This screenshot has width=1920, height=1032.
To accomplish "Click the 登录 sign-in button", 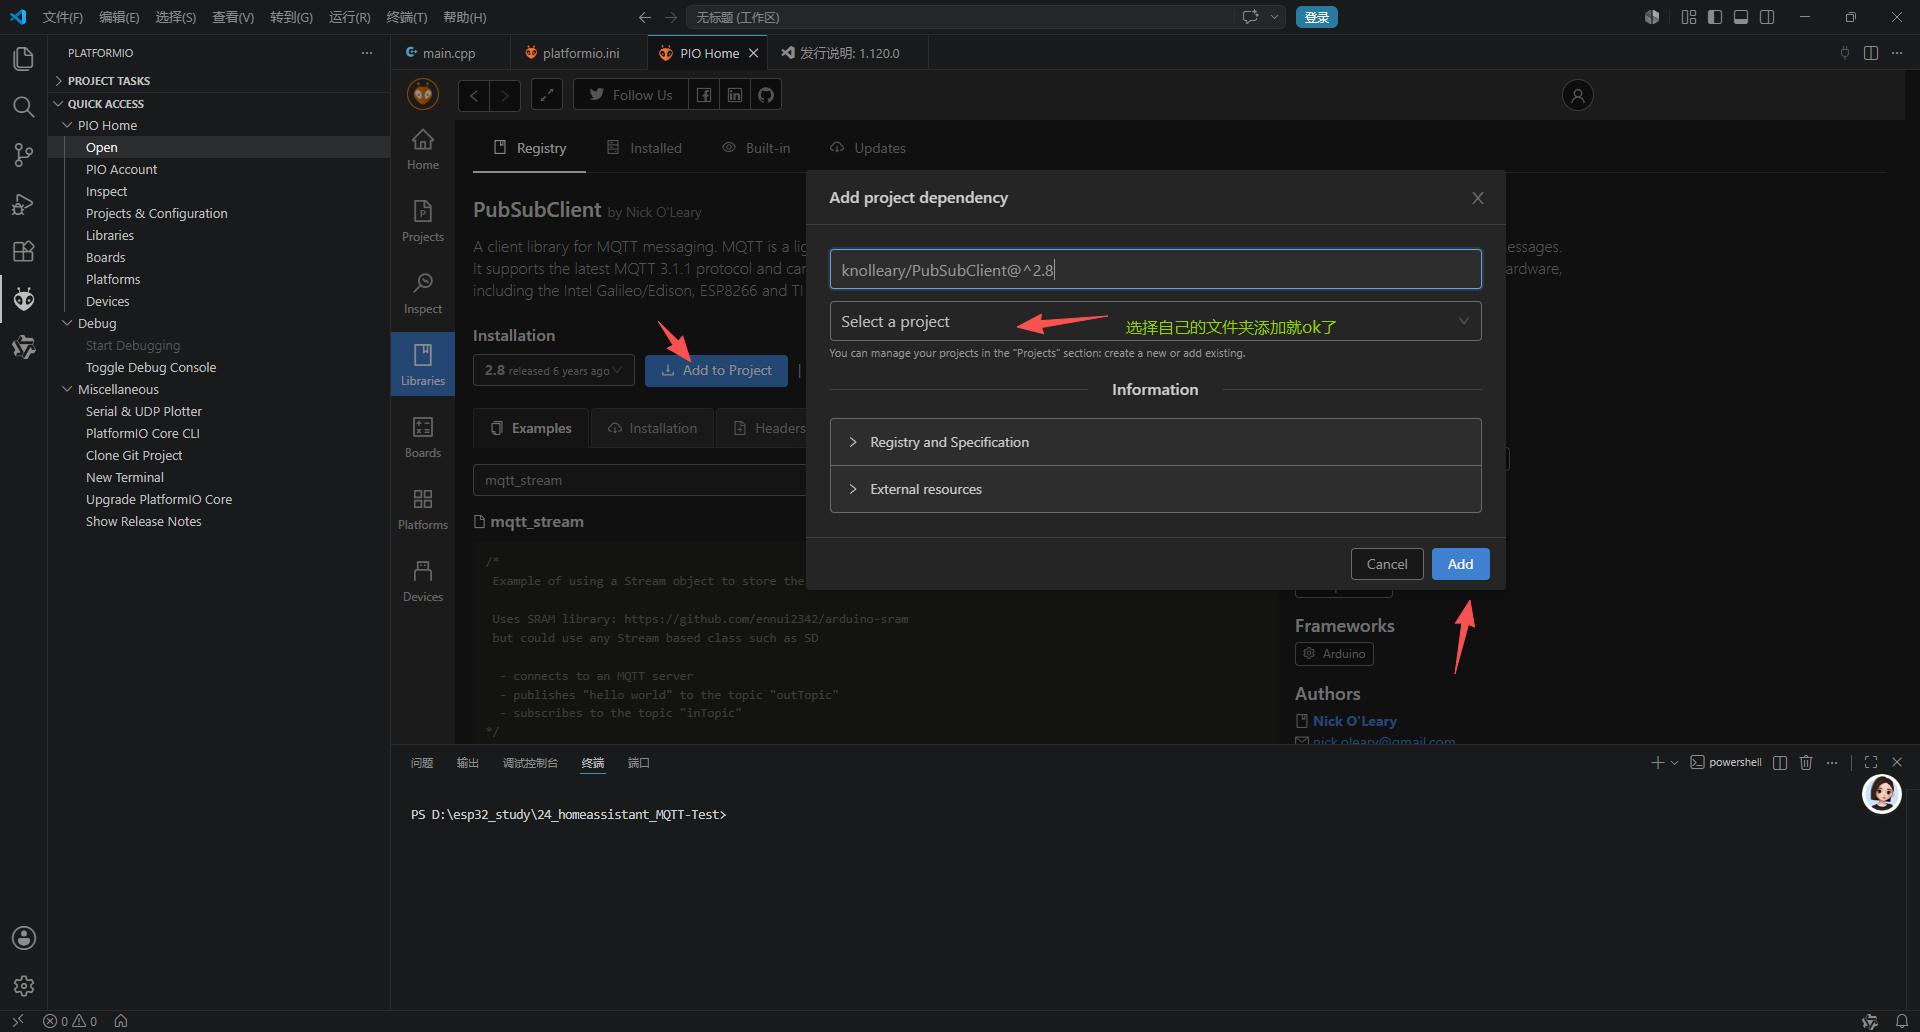I will click(x=1317, y=17).
